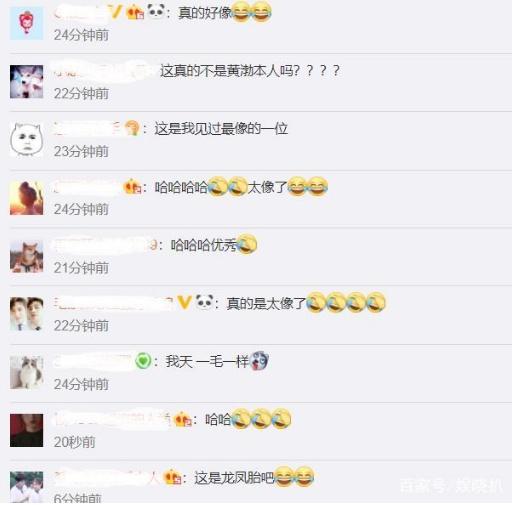Click the fluffy cat avatar beside 我天一毛一样
This screenshot has height=505, width=512.
coord(26,372)
